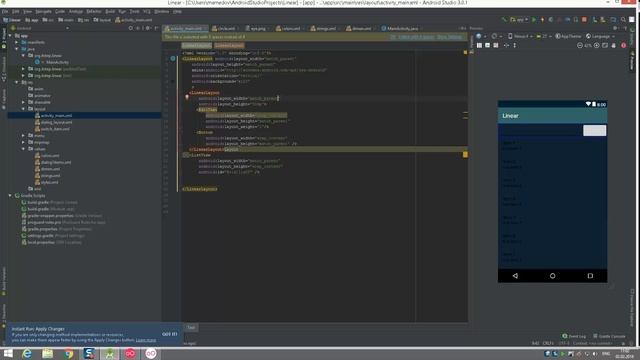Screen dimensions: 640x360
Task: Click the orientation icon in the preview toolbar
Action: (495, 36)
